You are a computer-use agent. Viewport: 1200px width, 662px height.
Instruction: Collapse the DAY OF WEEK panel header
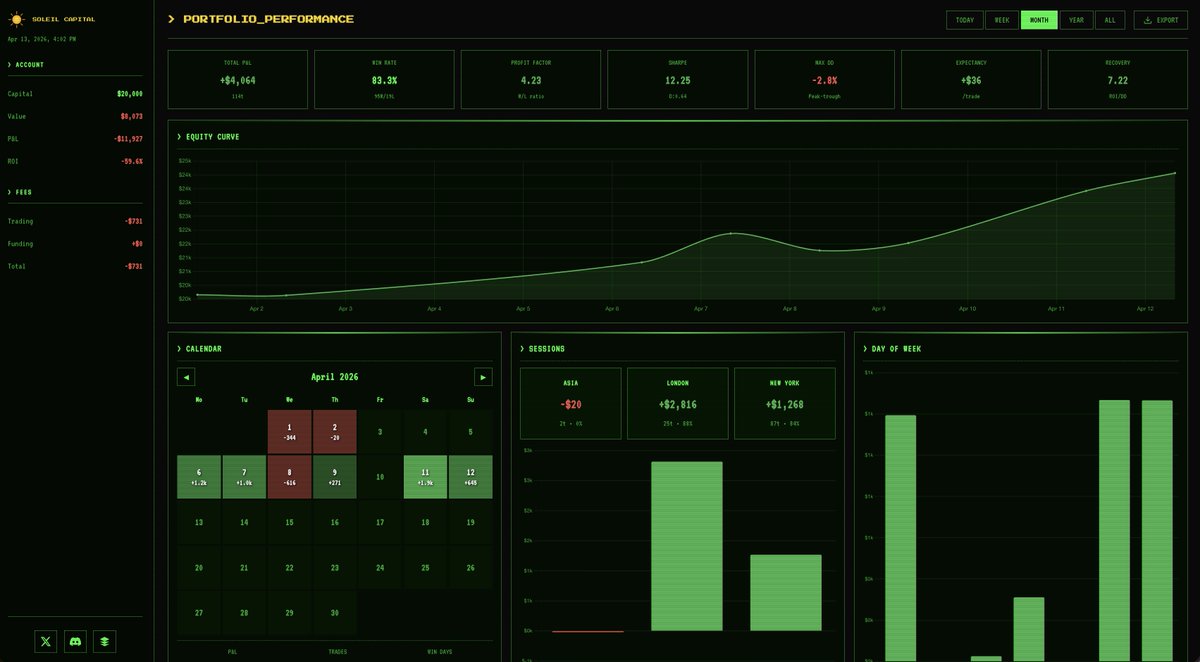click(891, 349)
